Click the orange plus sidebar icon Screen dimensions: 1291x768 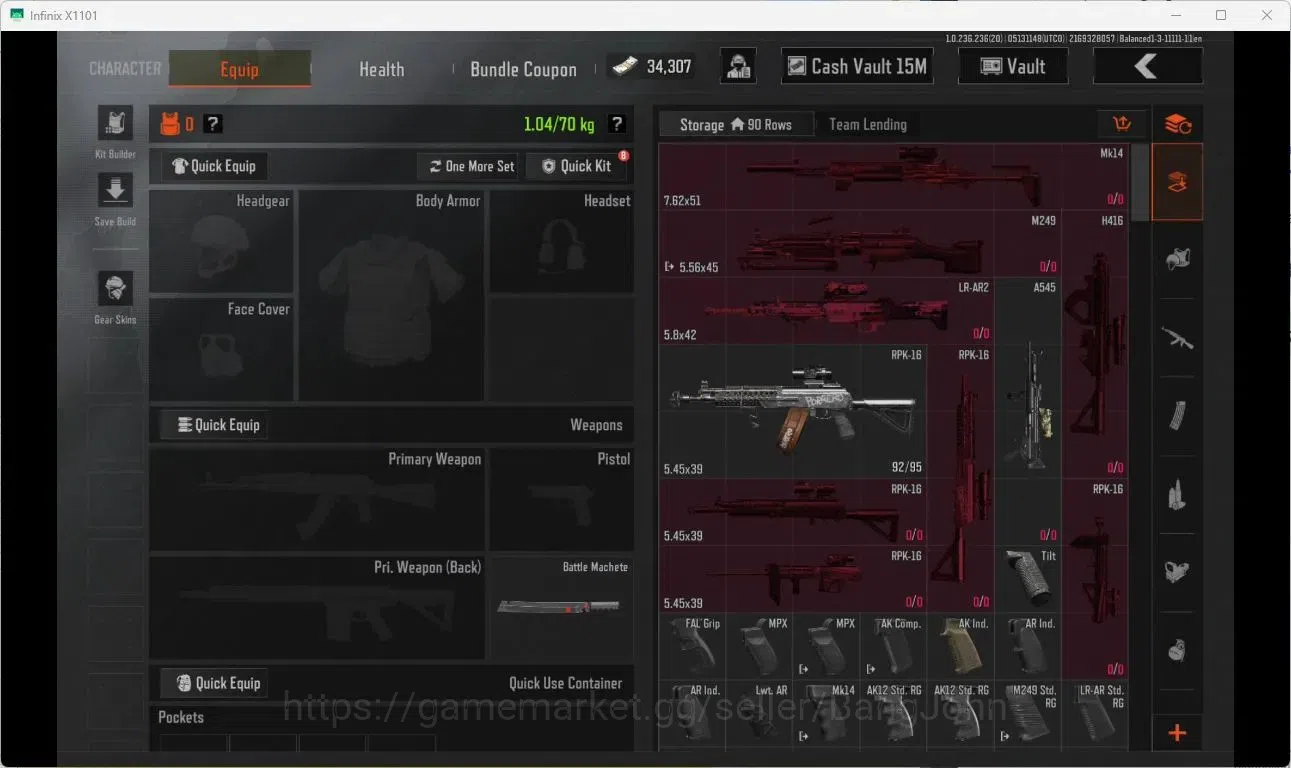pos(1177,733)
